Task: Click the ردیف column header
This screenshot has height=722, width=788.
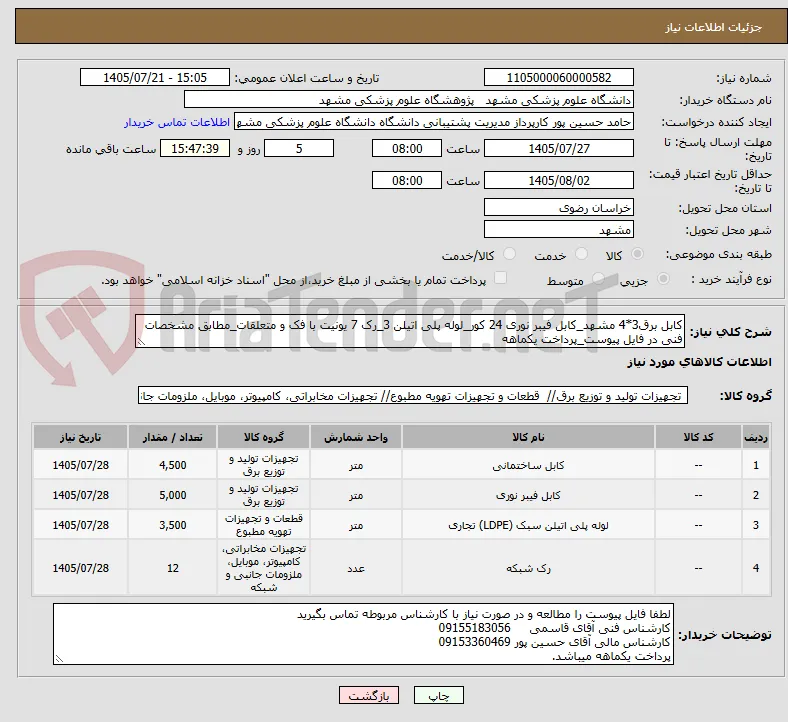Action: [x=756, y=437]
